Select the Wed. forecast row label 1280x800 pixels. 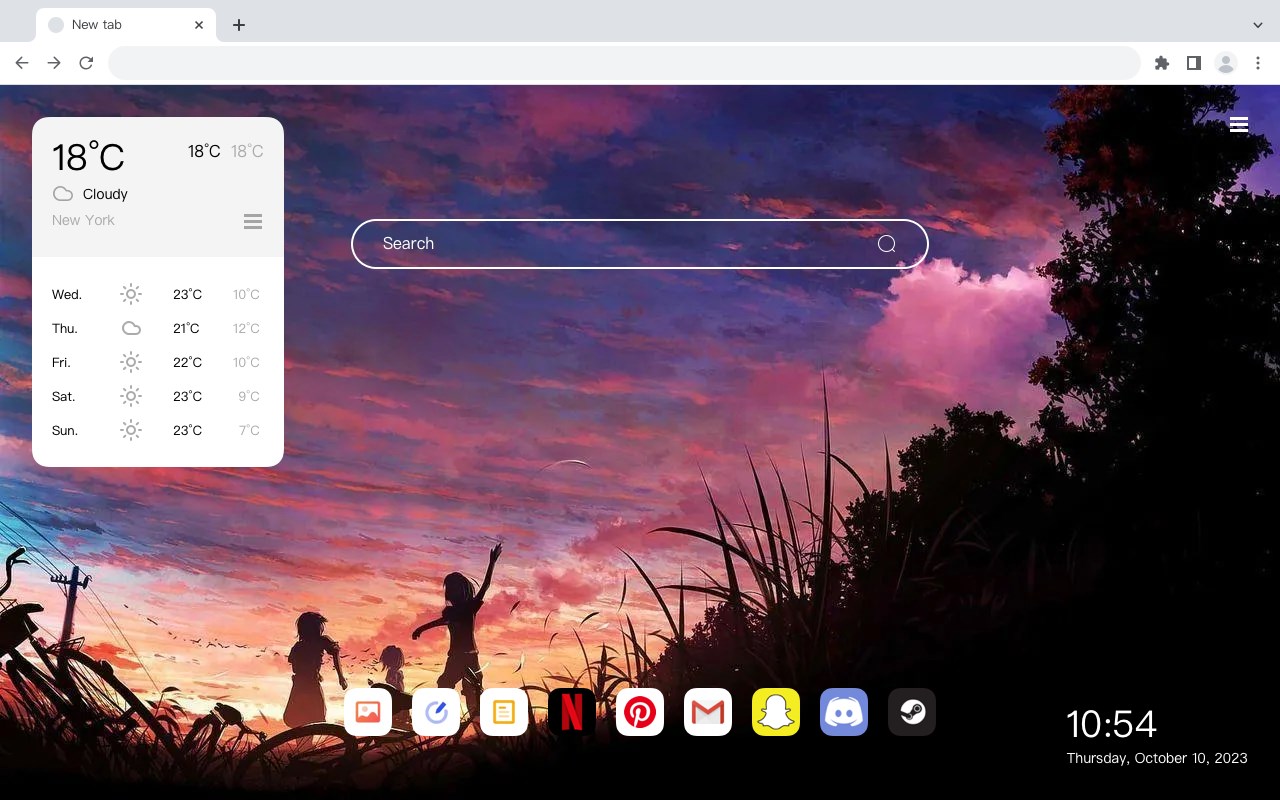coord(67,295)
